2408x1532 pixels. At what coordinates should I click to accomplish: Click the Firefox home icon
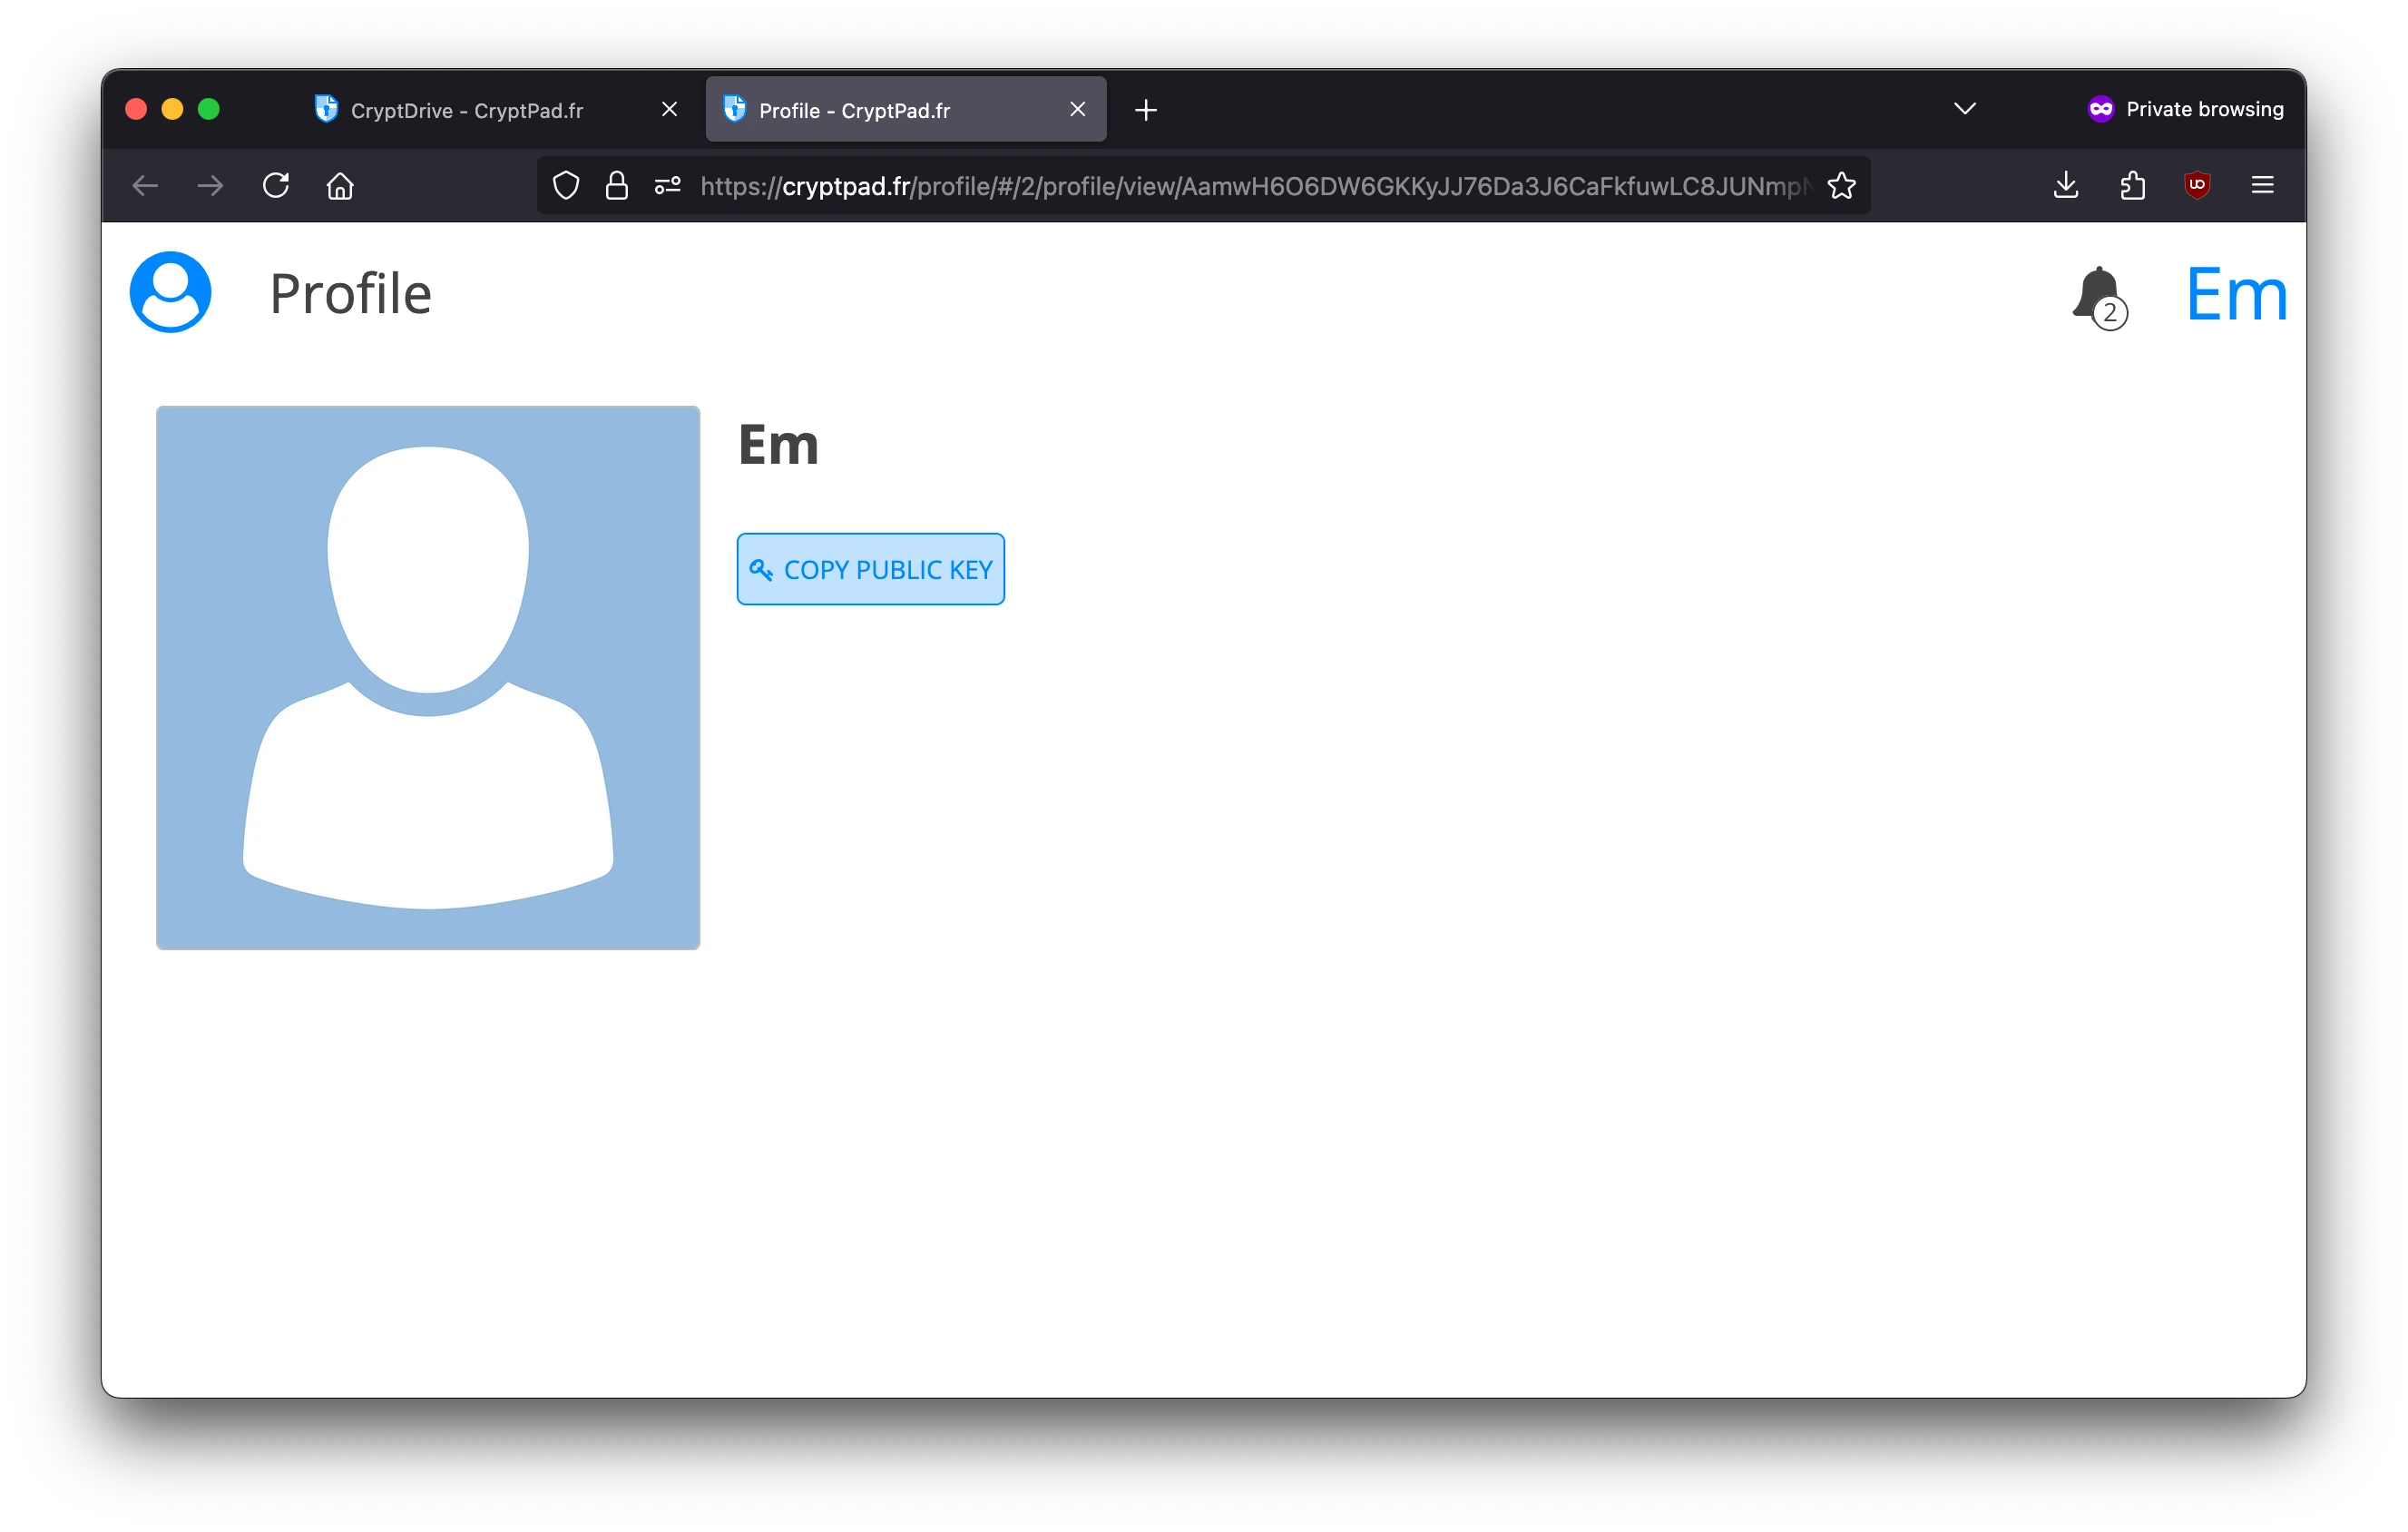point(340,185)
